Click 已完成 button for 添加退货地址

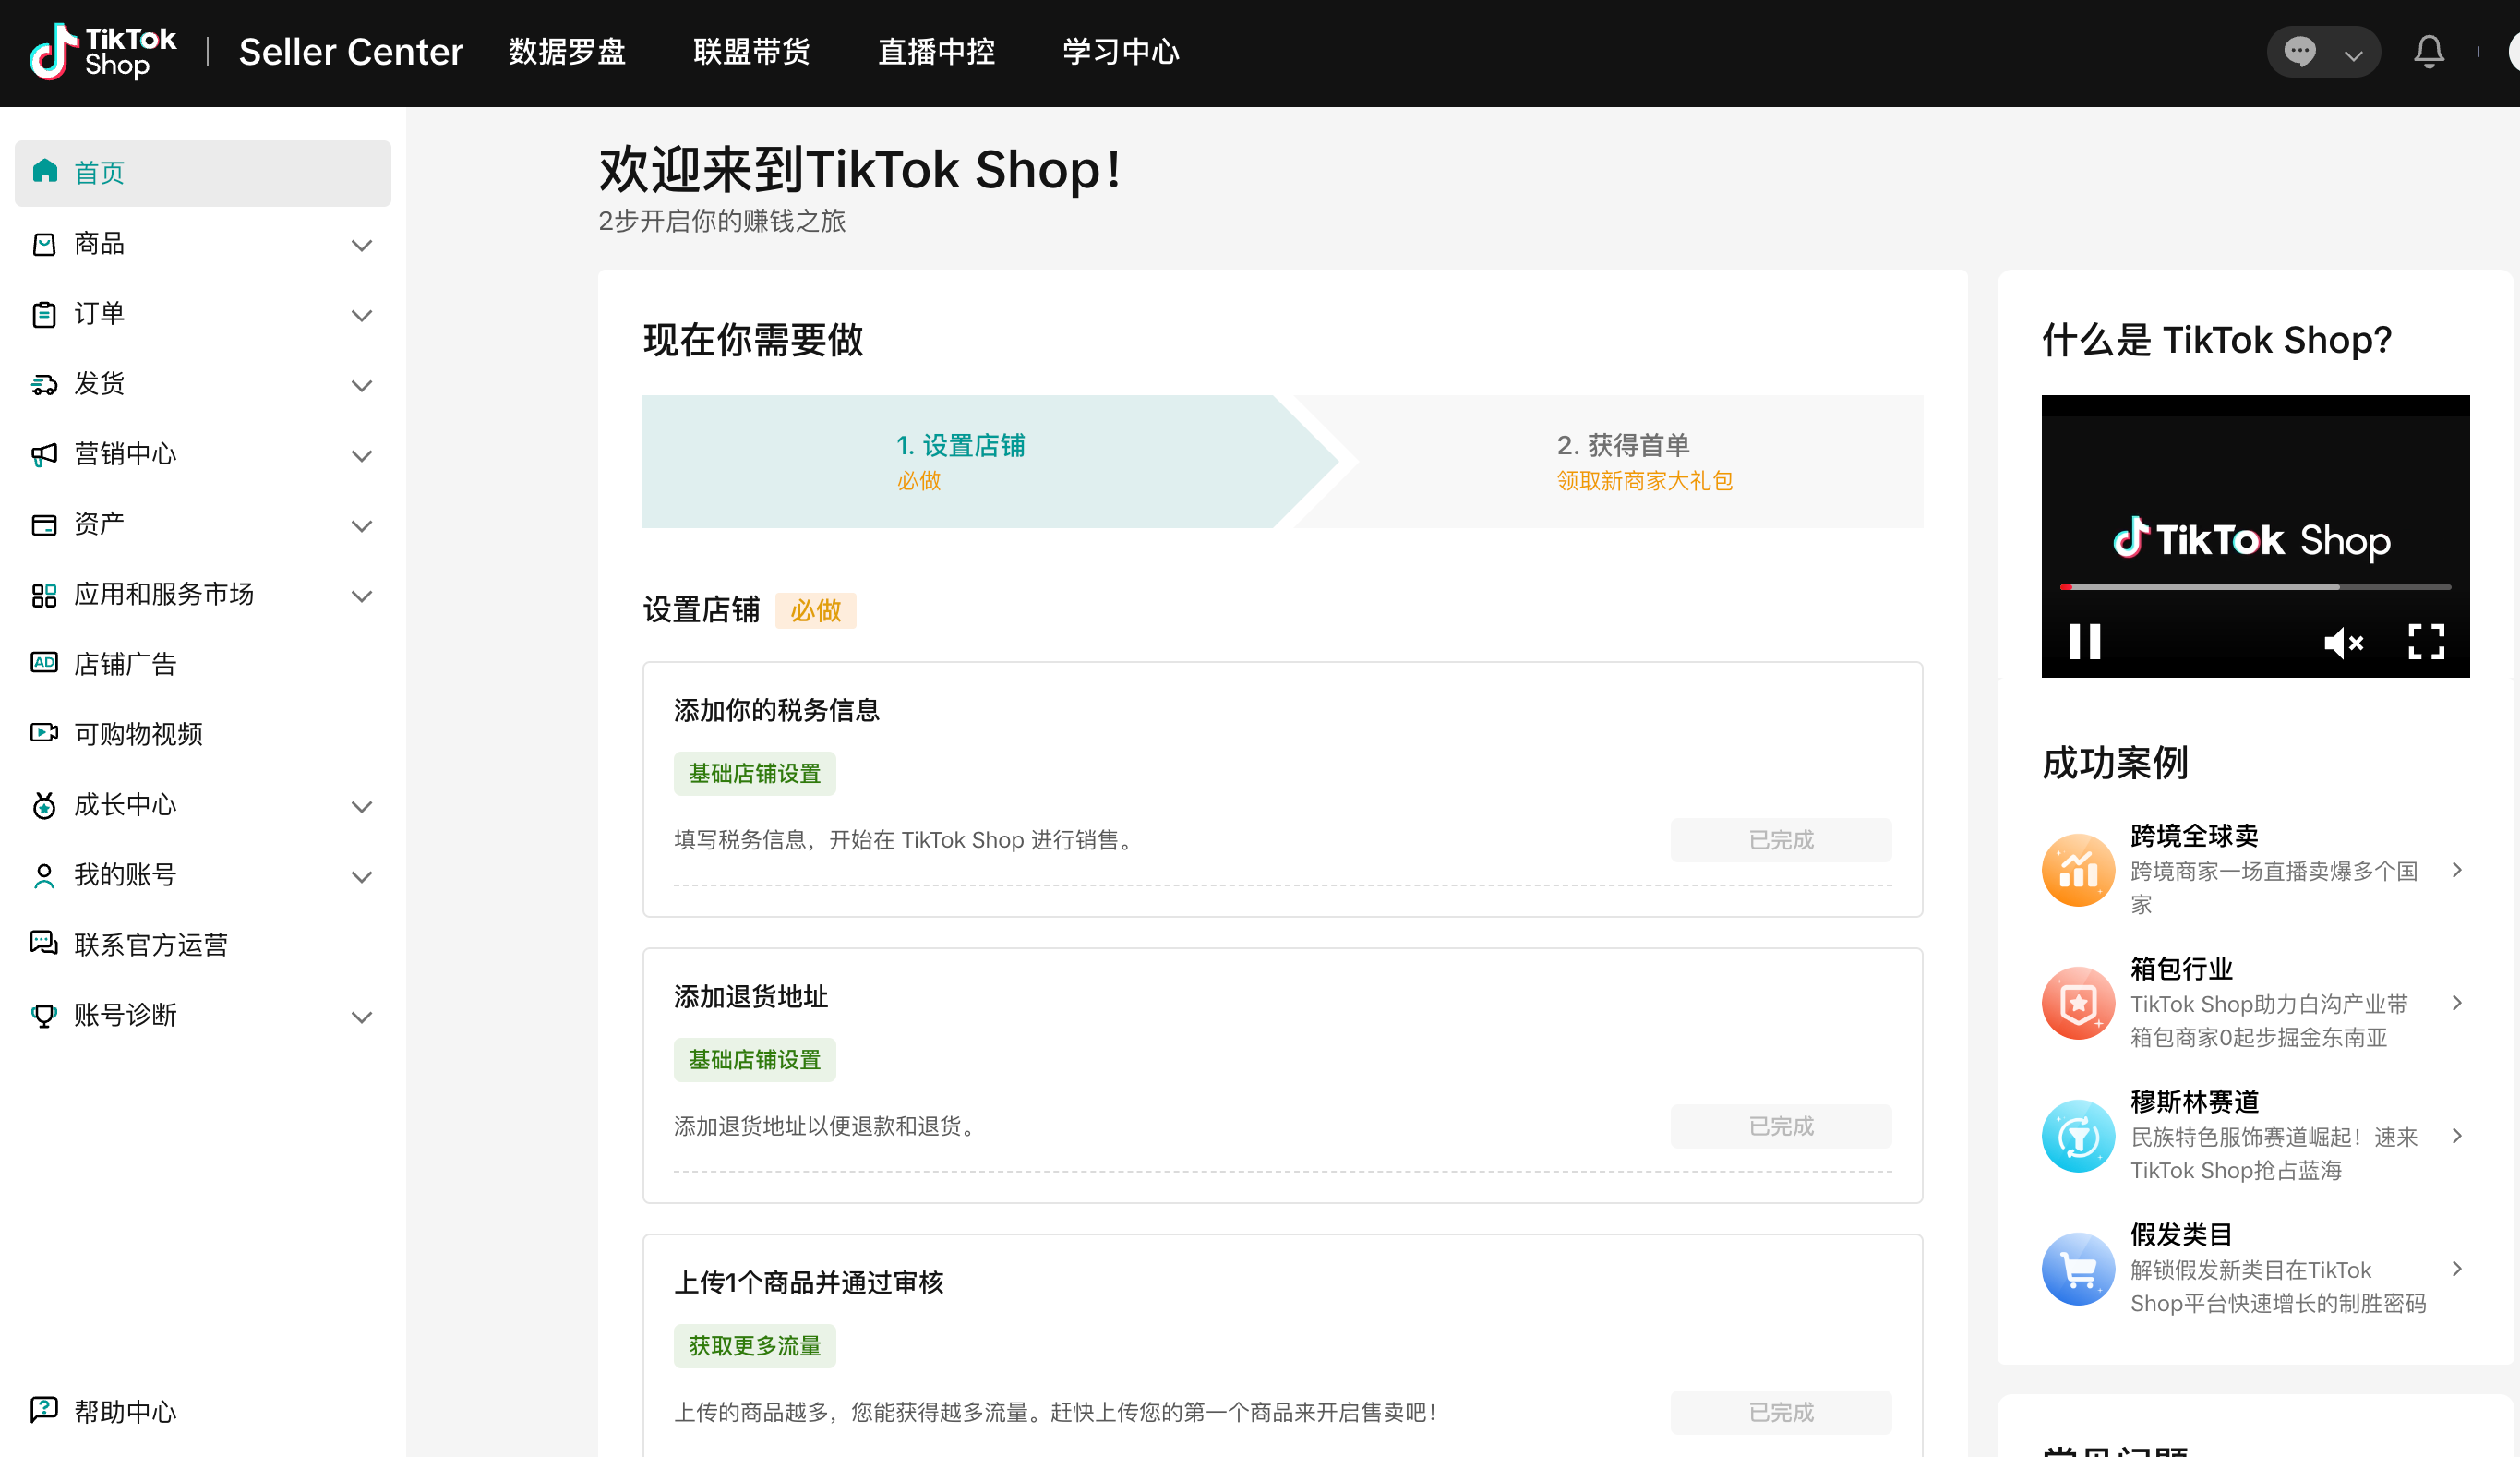1780,1126
